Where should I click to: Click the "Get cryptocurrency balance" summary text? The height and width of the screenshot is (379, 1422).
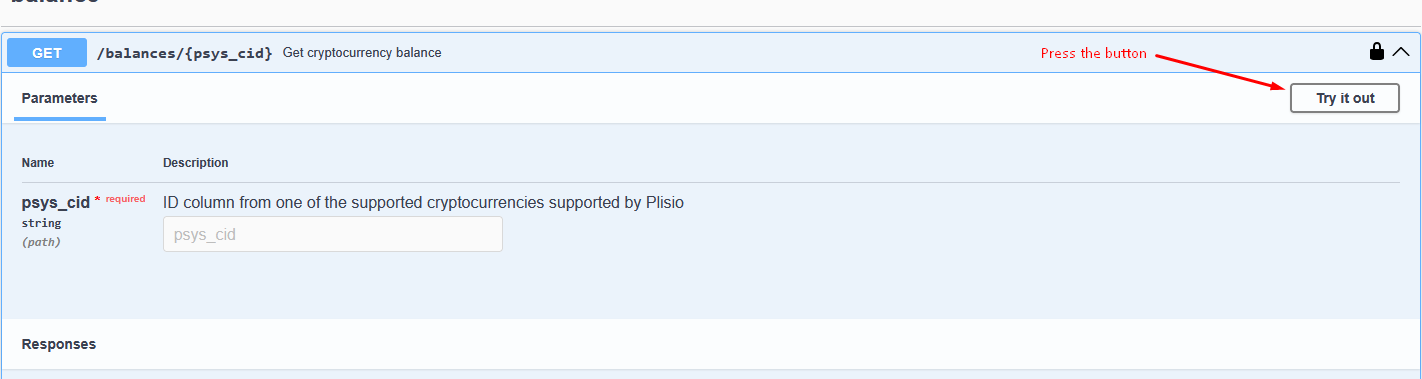[362, 53]
